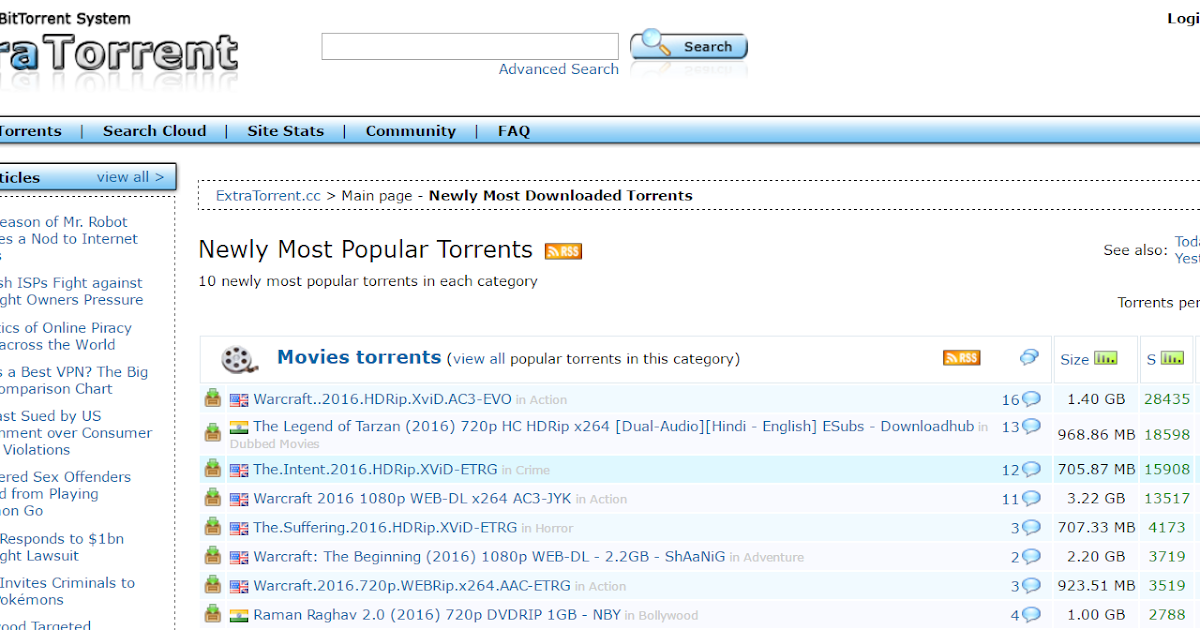Open RSS feed next to Newly Most Popular Torrents
1200x630 pixels.
[562, 250]
